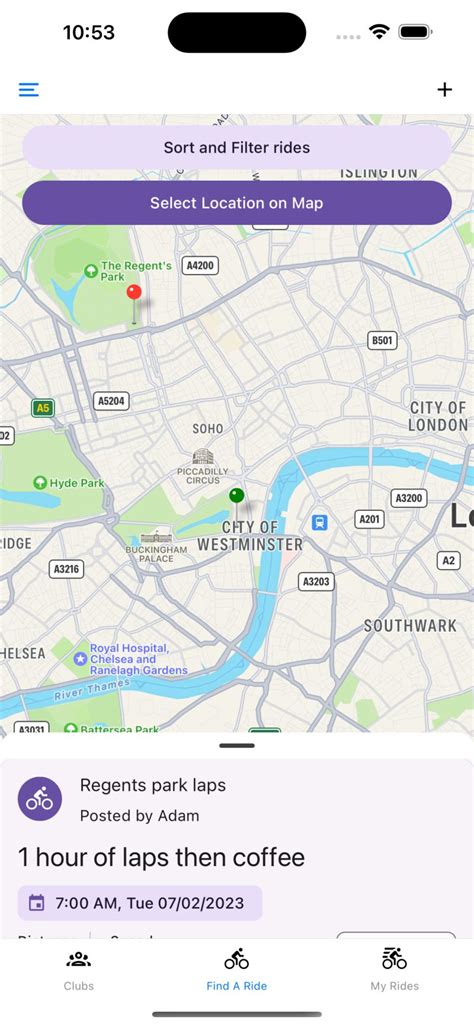Select the red map pin near Regent's Park
Screen dimensions: 474x1026
point(134,304)
